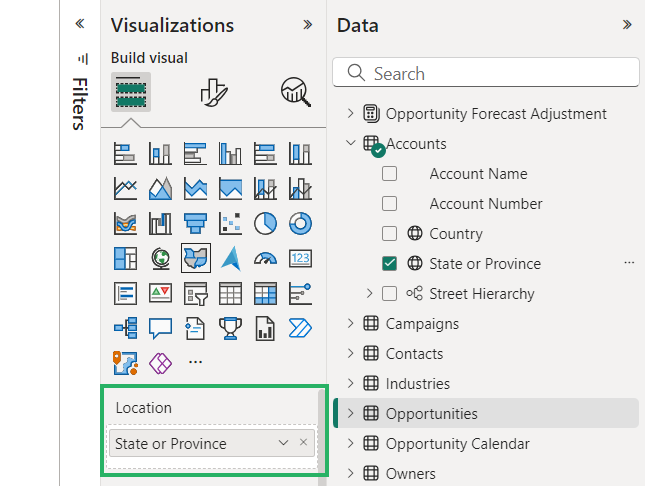
Task: Check the Account Name field
Action: pos(389,174)
